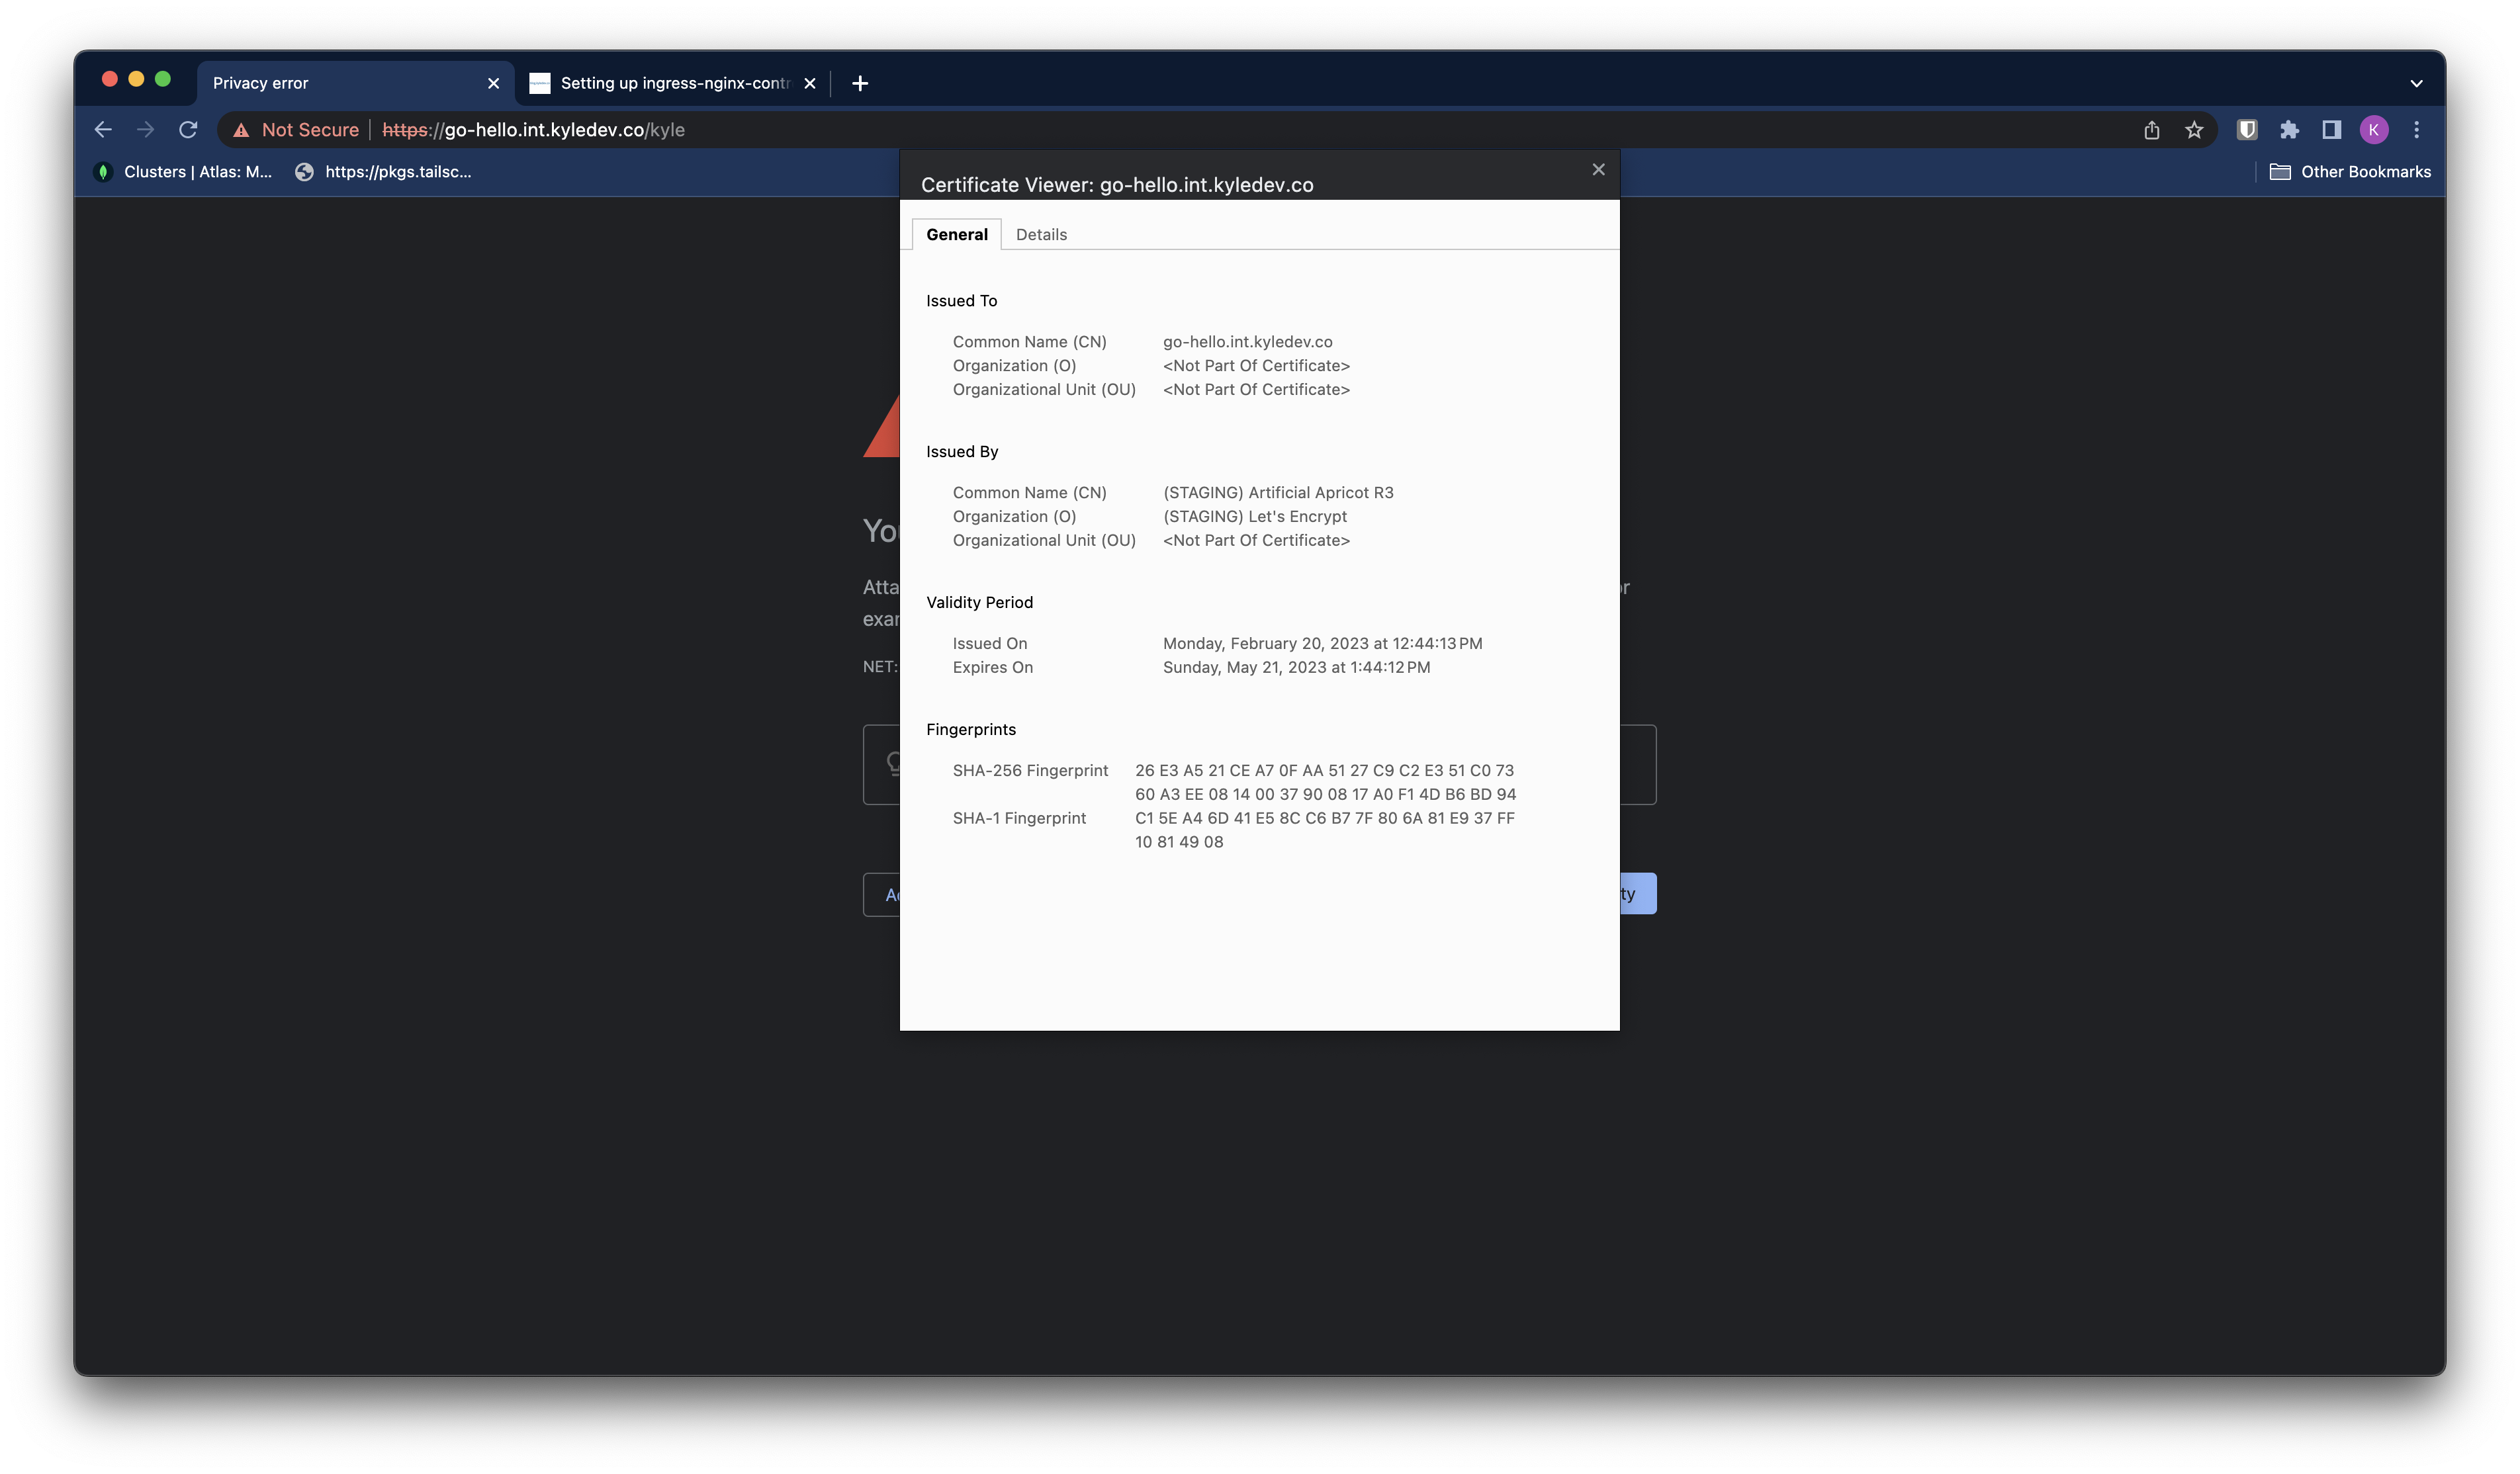This screenshot has height=1474, width=2520.
Task: Open the pkgs.tailsc bookmark
Action: 383,172
